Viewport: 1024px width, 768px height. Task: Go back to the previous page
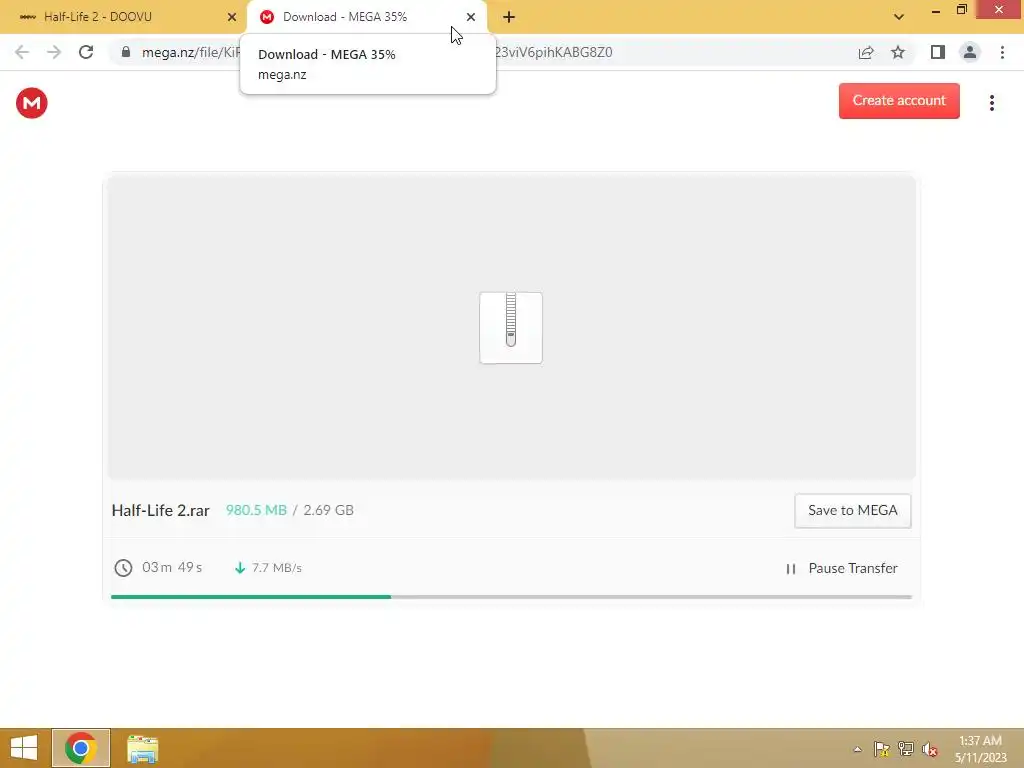coord(22,52)
